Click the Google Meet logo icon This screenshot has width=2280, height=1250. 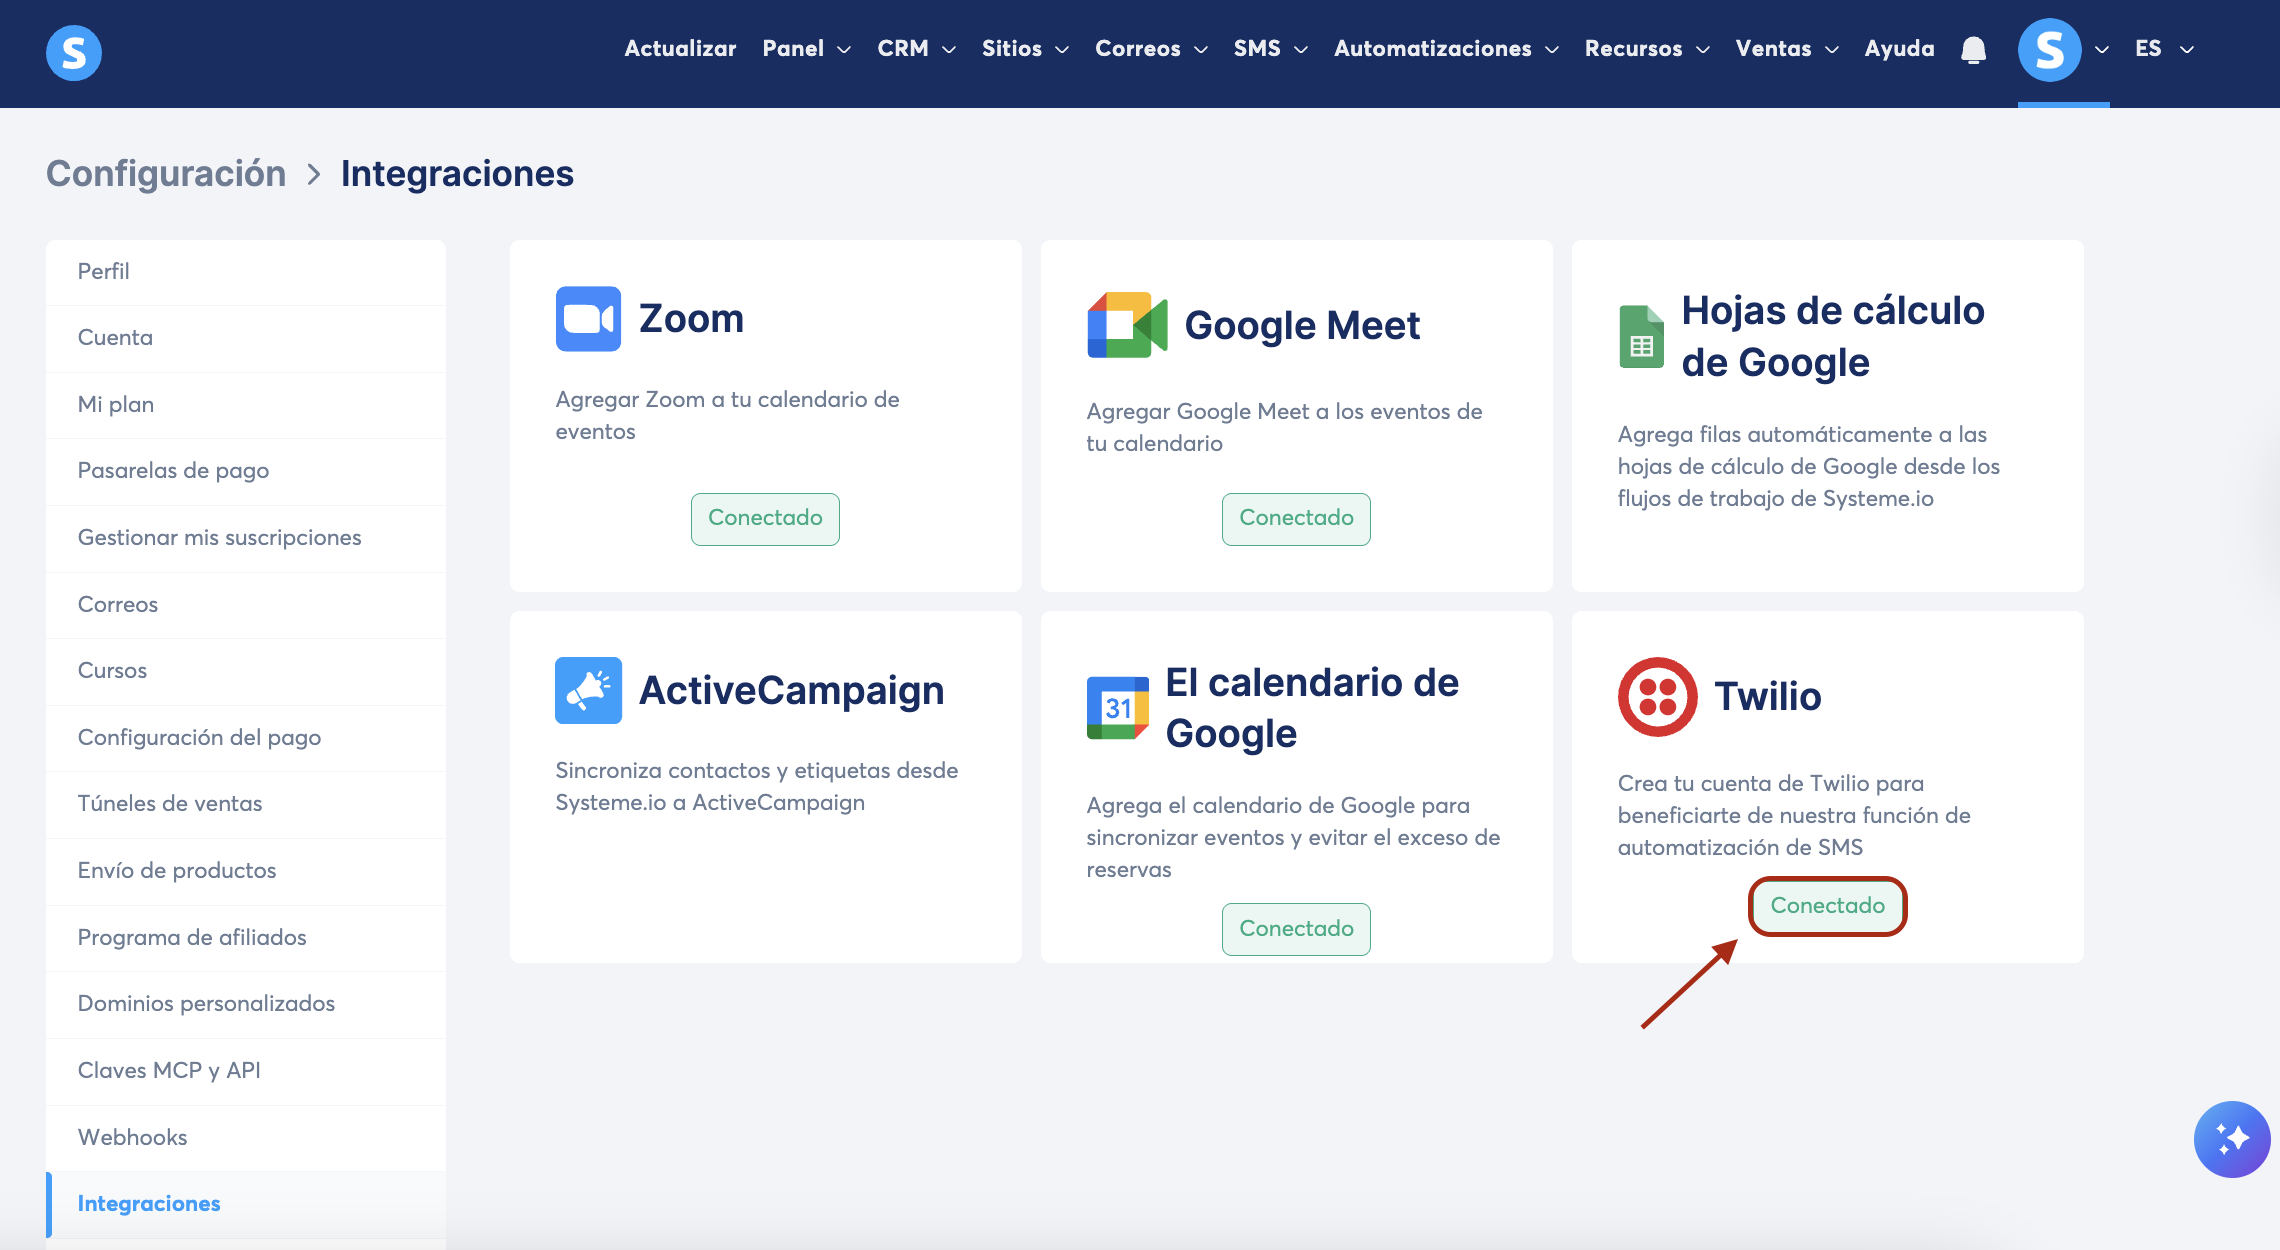[x=1127, y=325]
